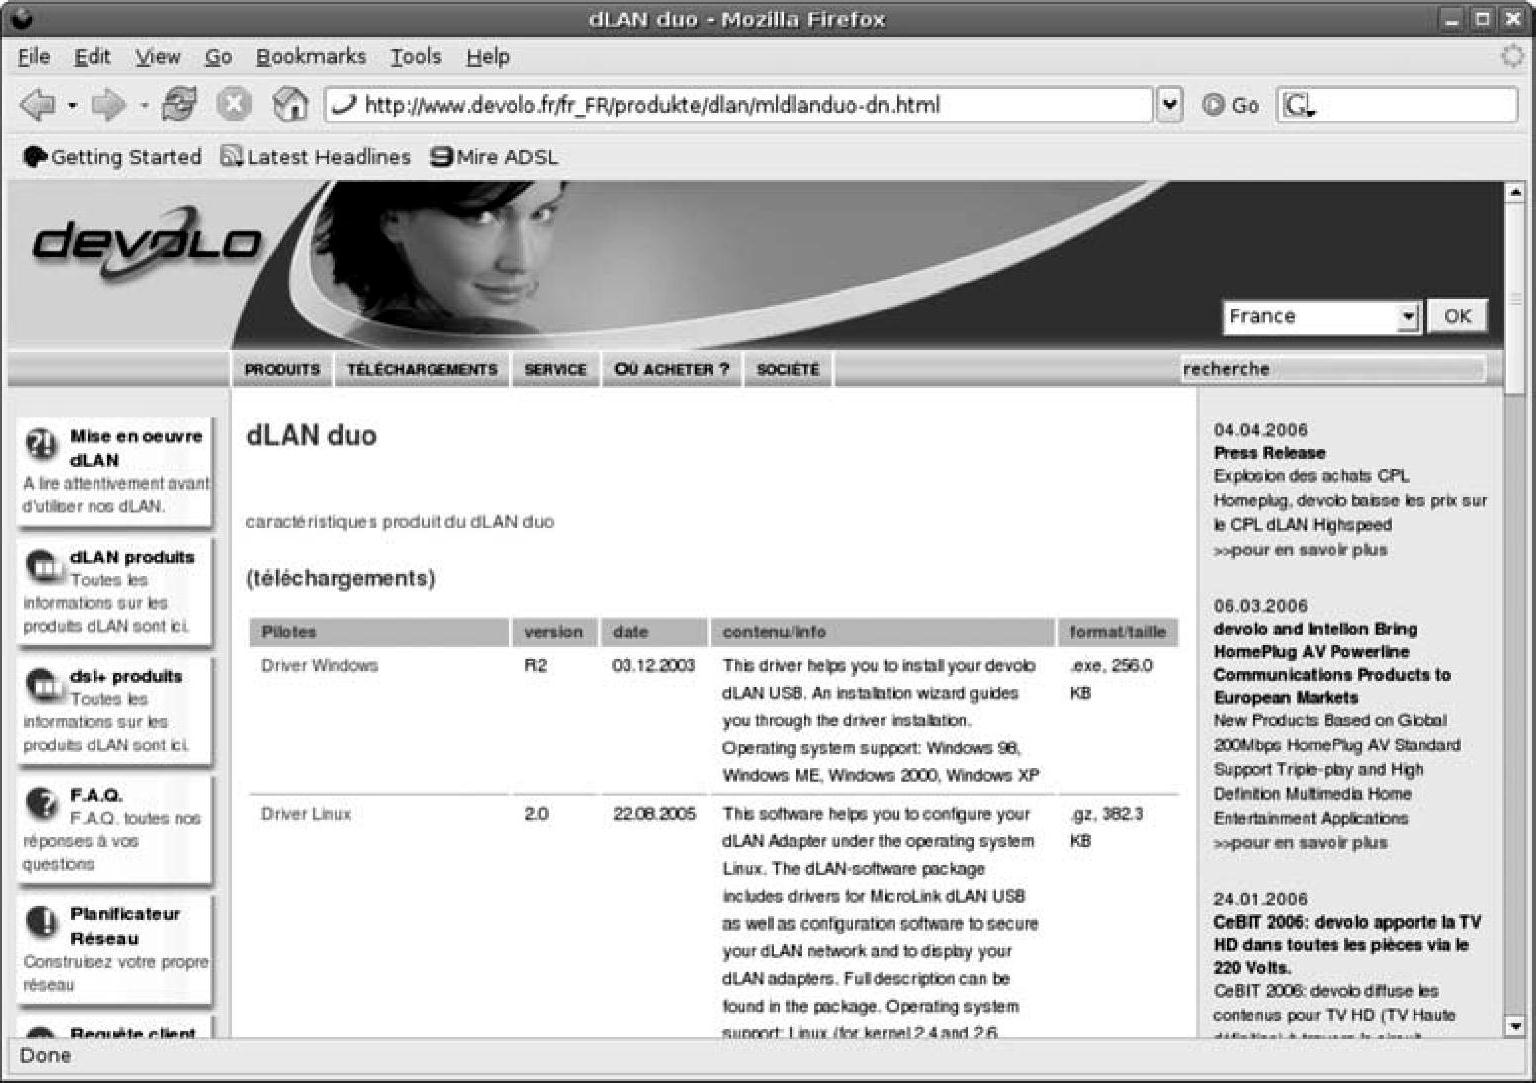The image size is (1536, 1083).
Task: Focus the Google search box
Action: pos(1397,105)
